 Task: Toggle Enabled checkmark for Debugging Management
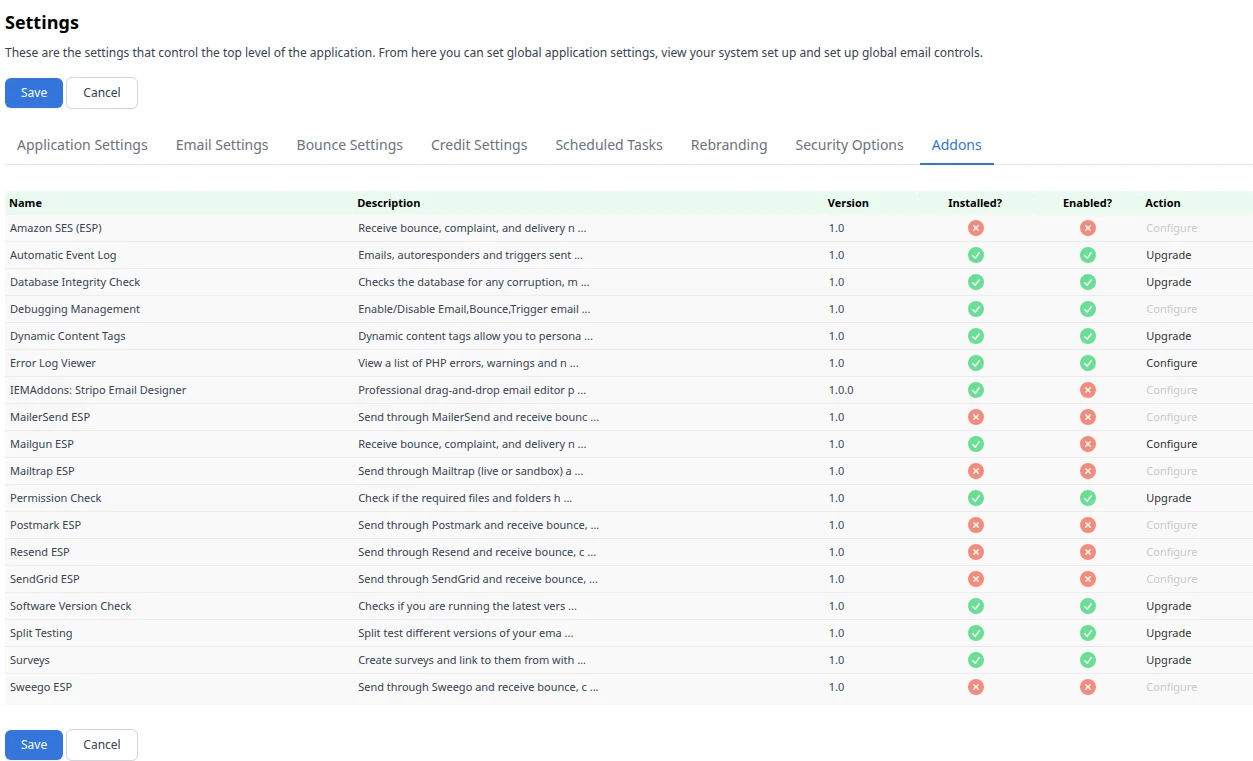[x=1088, y=309]
